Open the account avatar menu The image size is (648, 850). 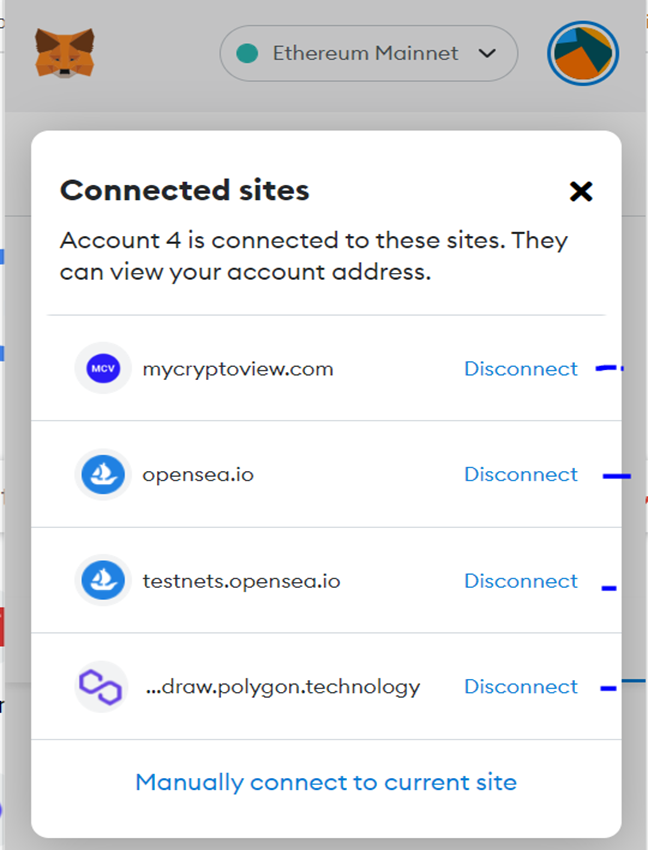pyautogui.click(x=583, y=53)
